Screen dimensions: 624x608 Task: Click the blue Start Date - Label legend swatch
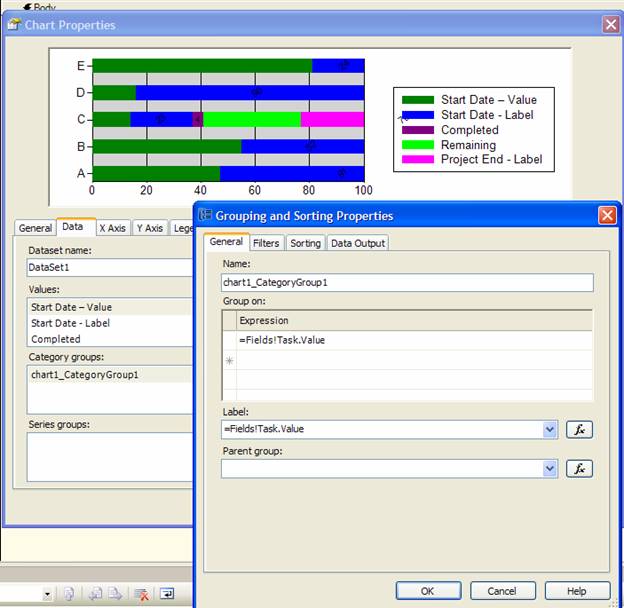418,115
